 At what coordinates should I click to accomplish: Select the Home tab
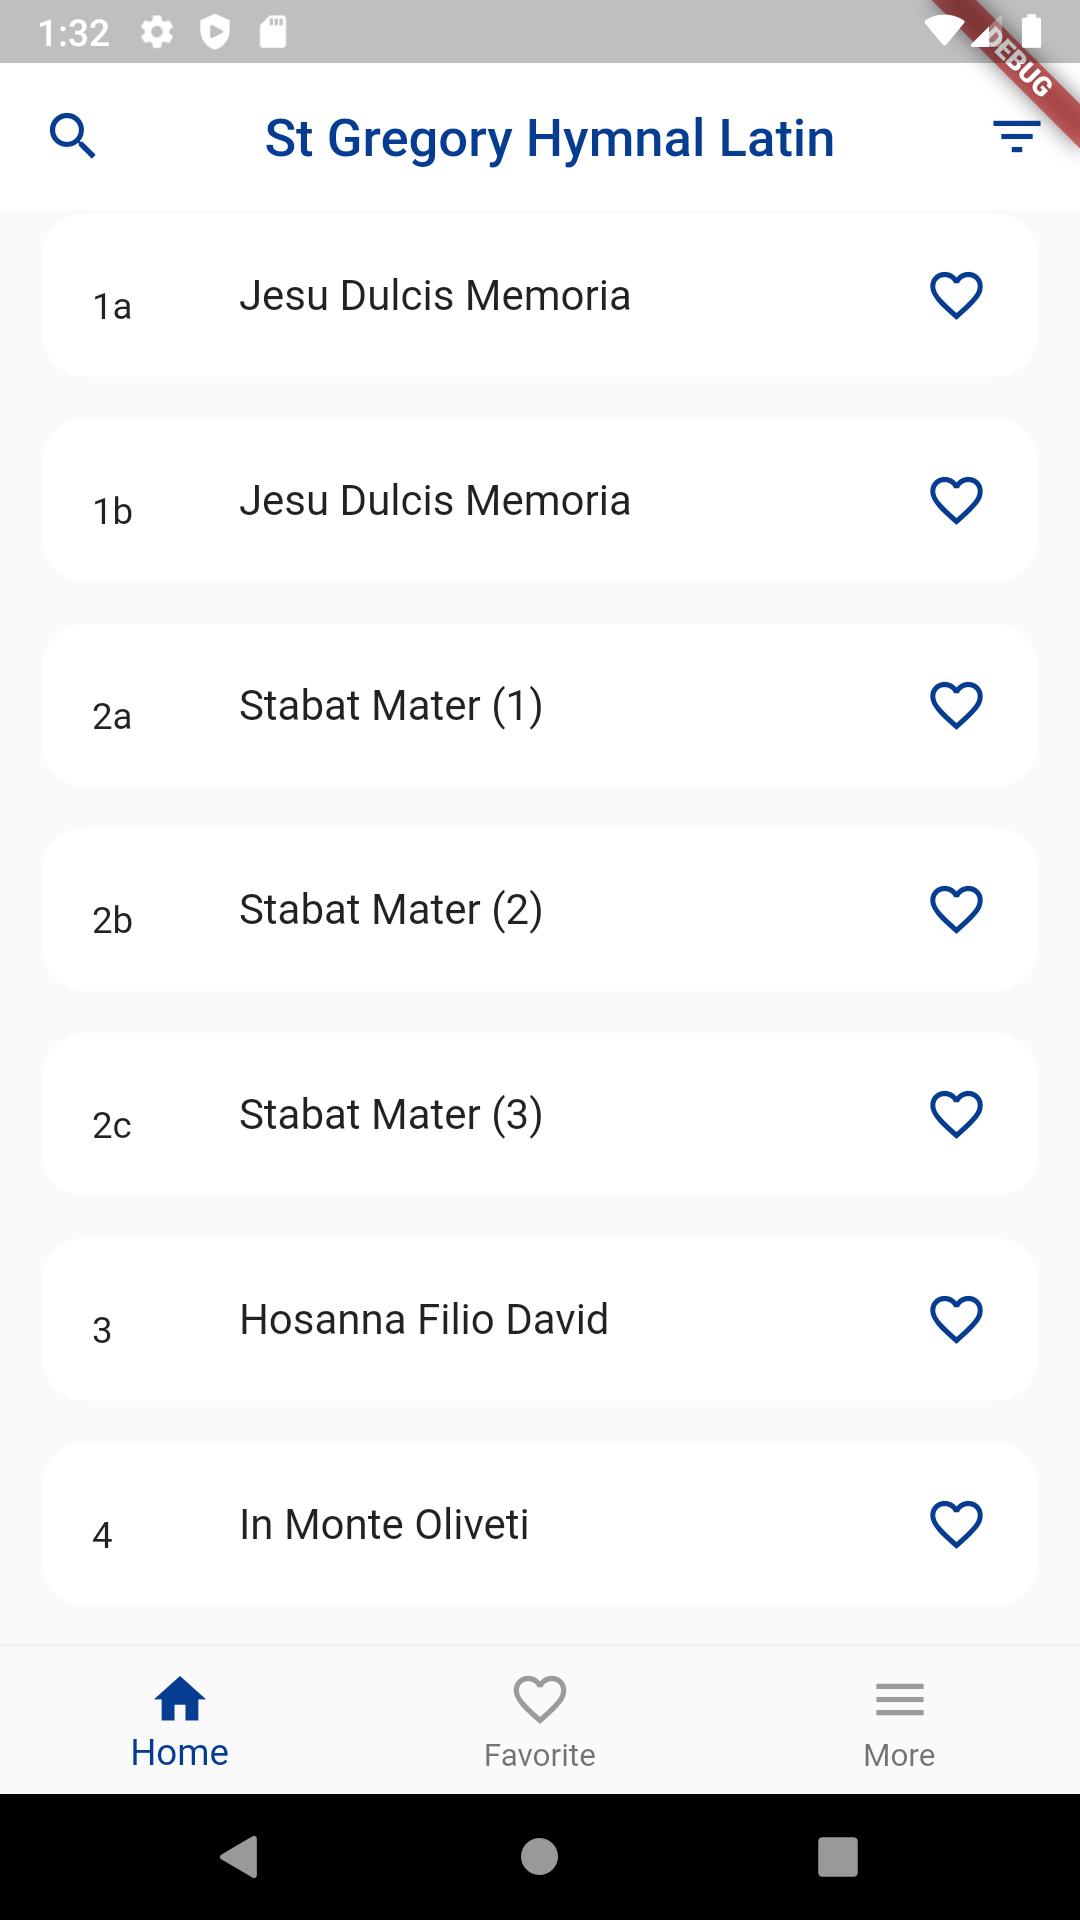coord(180,1721)
